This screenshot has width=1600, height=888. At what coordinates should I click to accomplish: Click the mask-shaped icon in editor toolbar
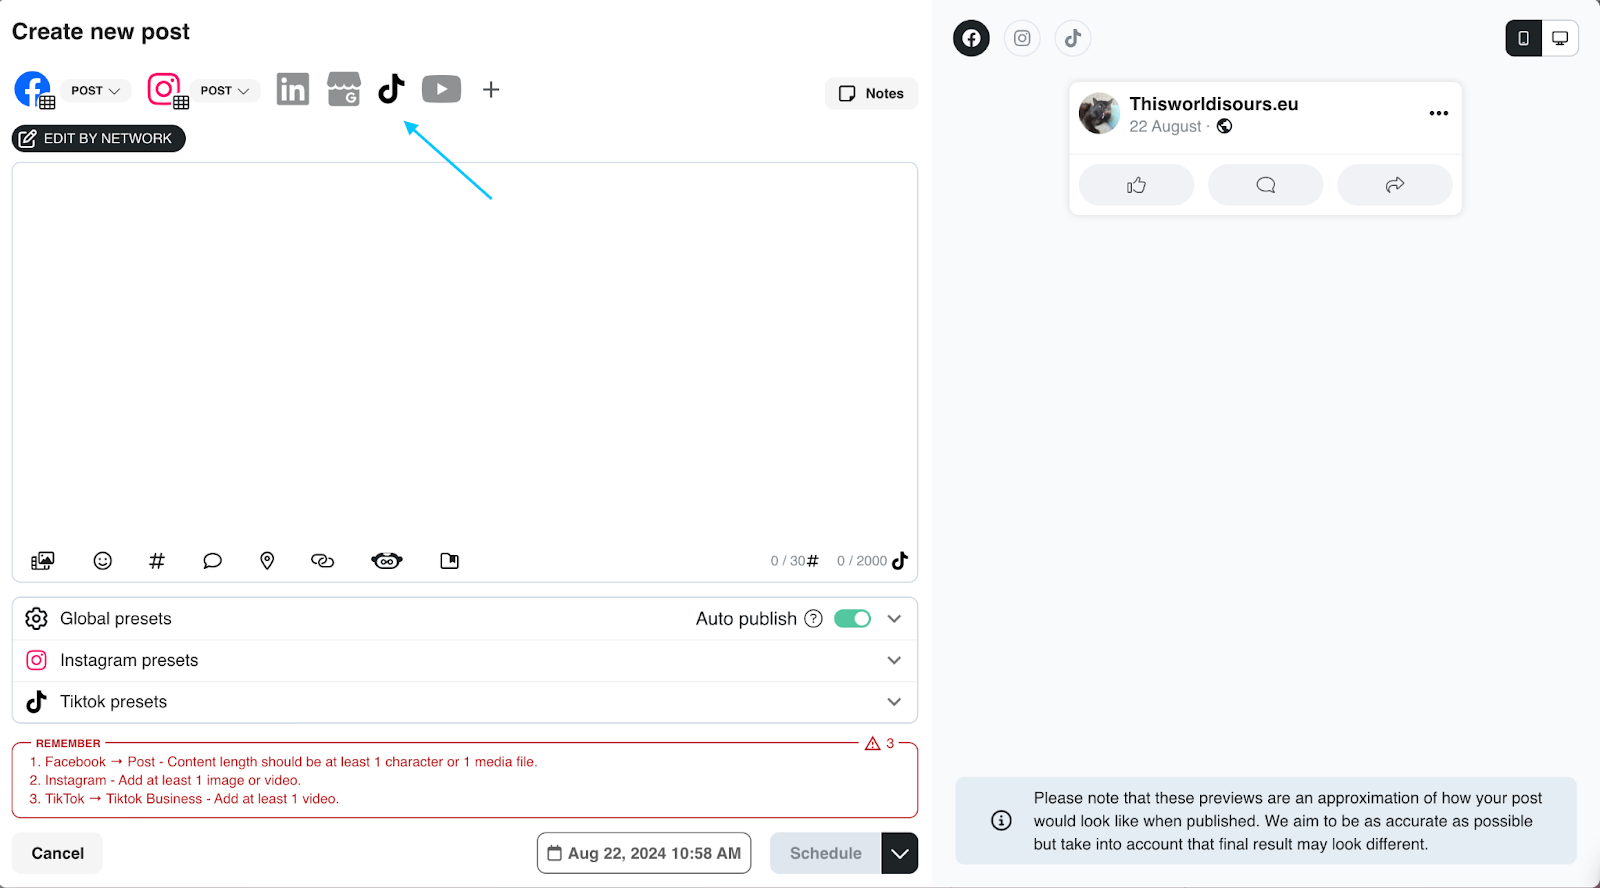pos(387,561)
